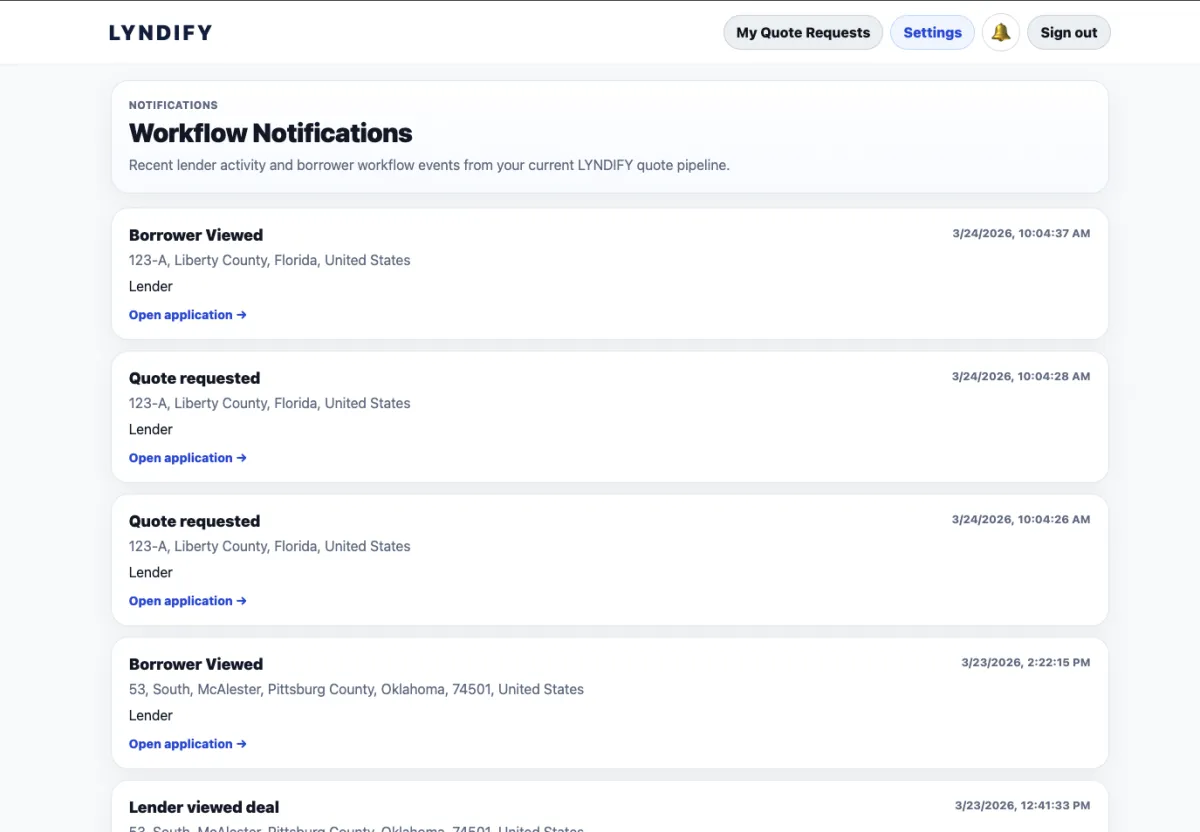
Task: Click the 3/24/2026, 10:04:37 AM timestamp
Action: click(1021, 234)
